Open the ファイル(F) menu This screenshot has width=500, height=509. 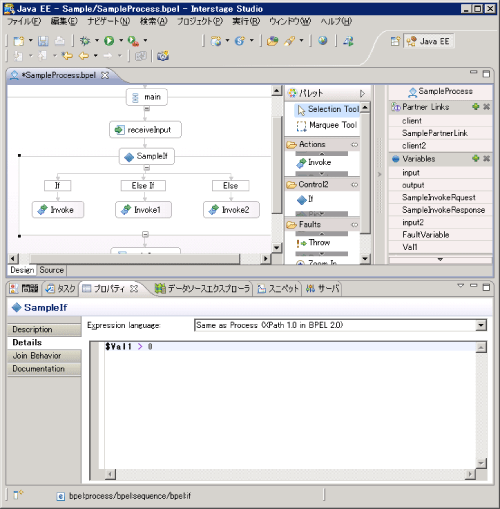point(24,22)
